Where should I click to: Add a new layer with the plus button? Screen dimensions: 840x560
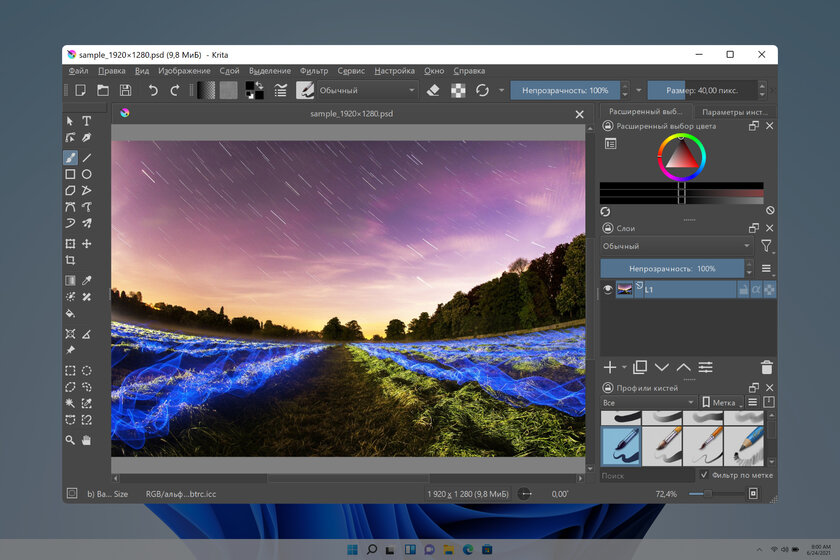610,368
